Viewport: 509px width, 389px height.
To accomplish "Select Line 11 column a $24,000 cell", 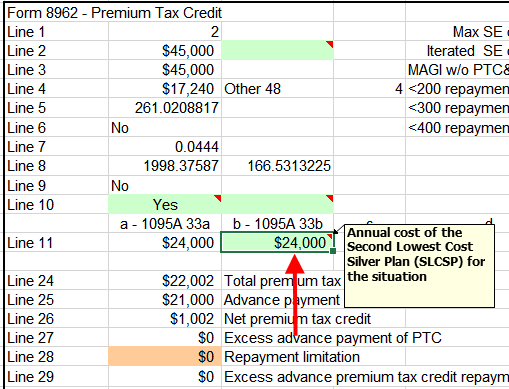I will coord(165,242).
